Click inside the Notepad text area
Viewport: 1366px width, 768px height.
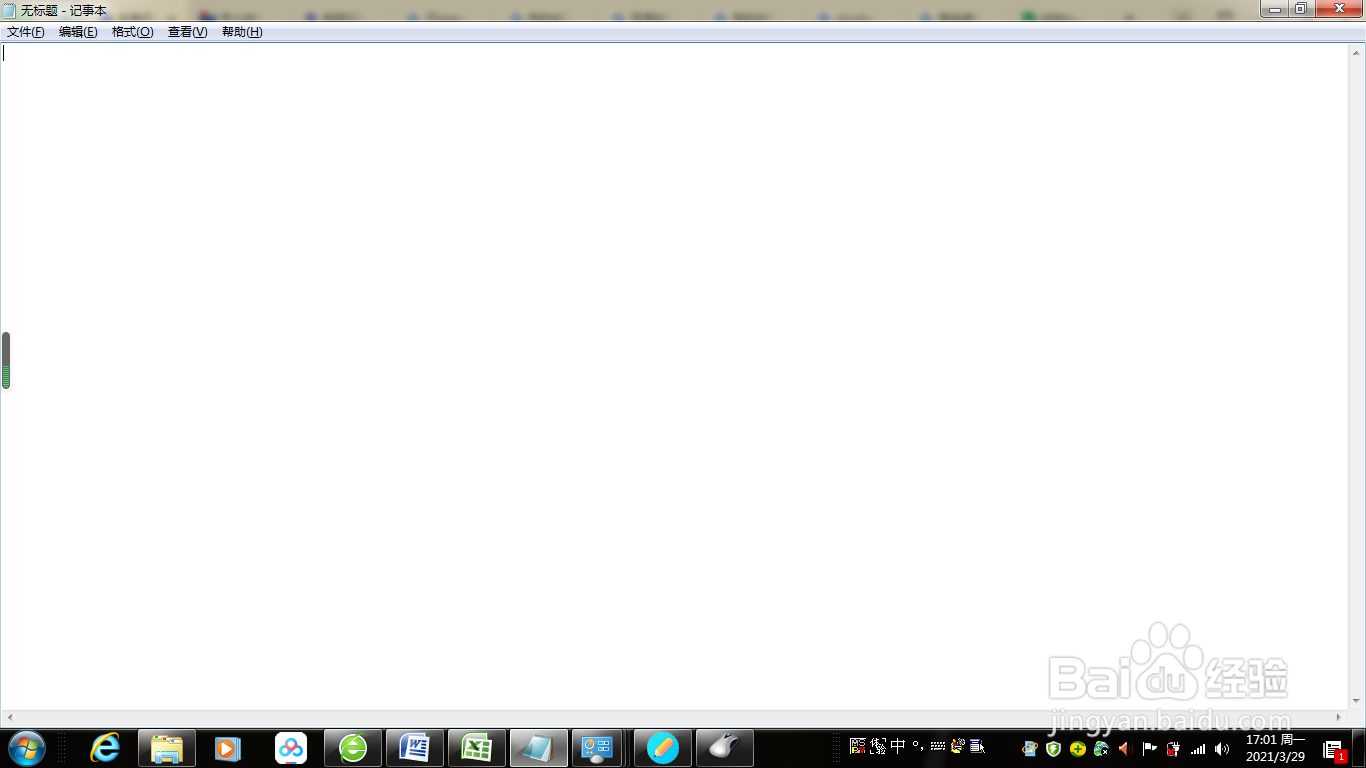click(674, 375)
